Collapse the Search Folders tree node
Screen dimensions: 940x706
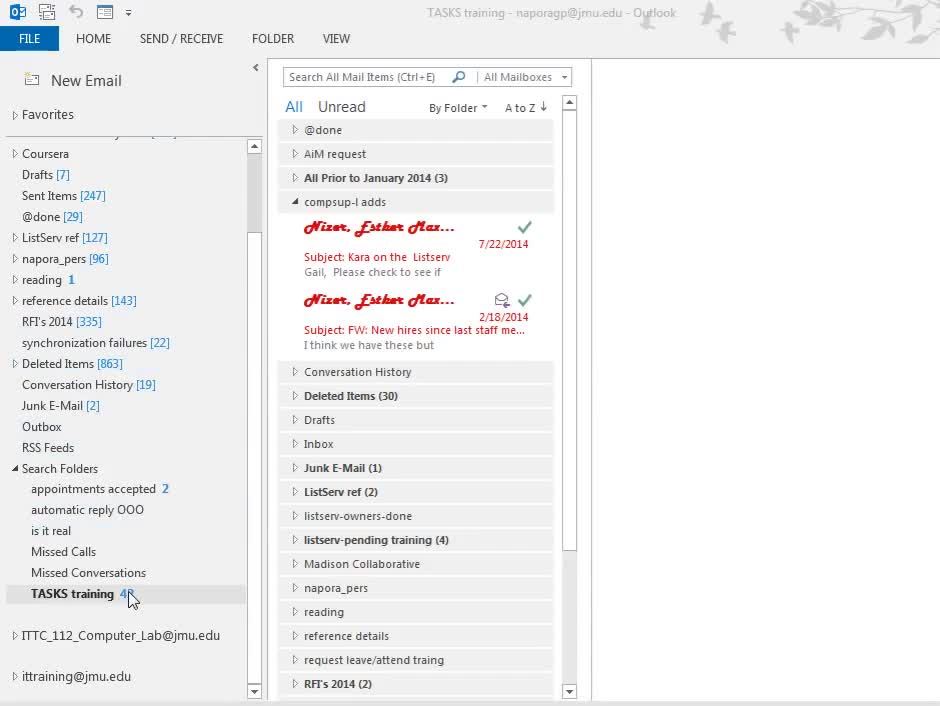[15, 468]
